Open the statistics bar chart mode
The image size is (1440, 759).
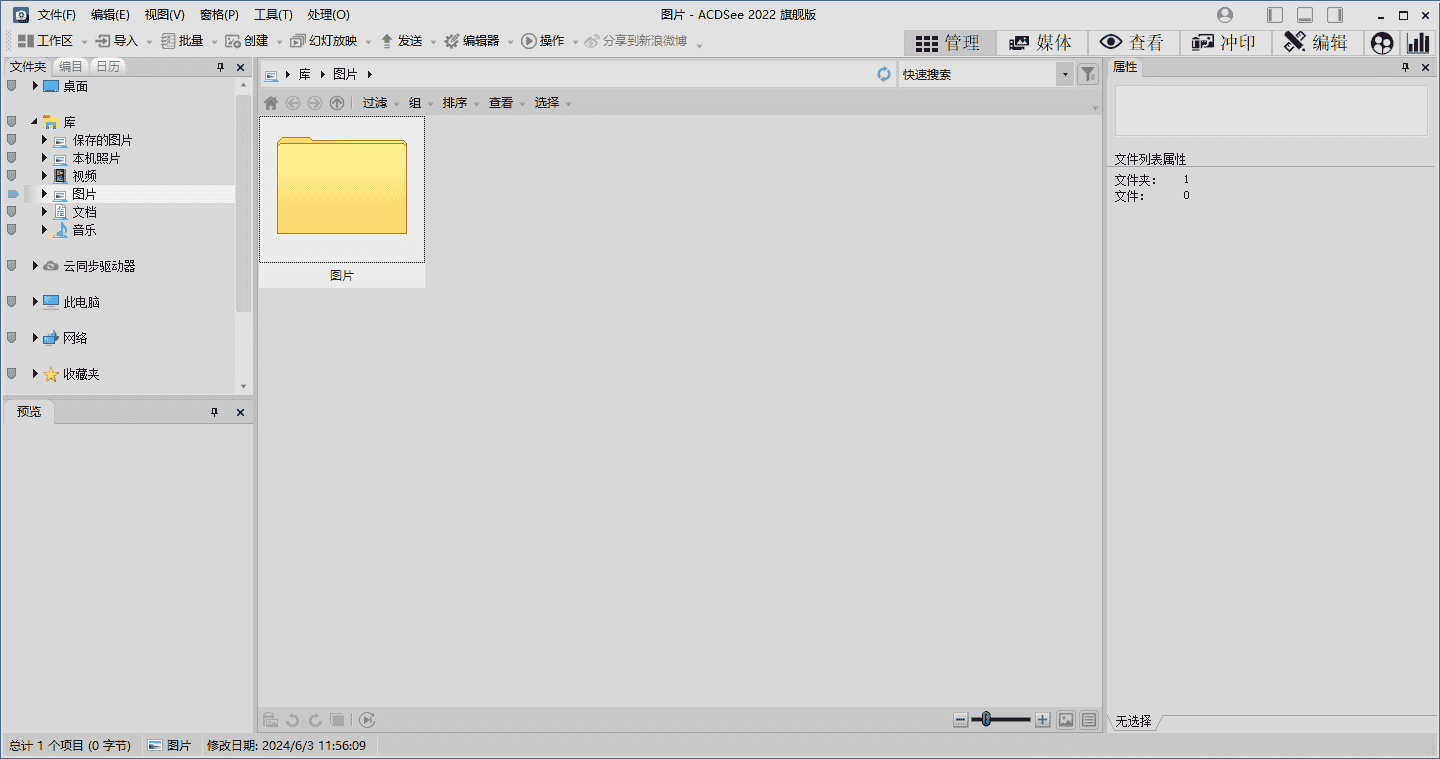(1418, 43)
